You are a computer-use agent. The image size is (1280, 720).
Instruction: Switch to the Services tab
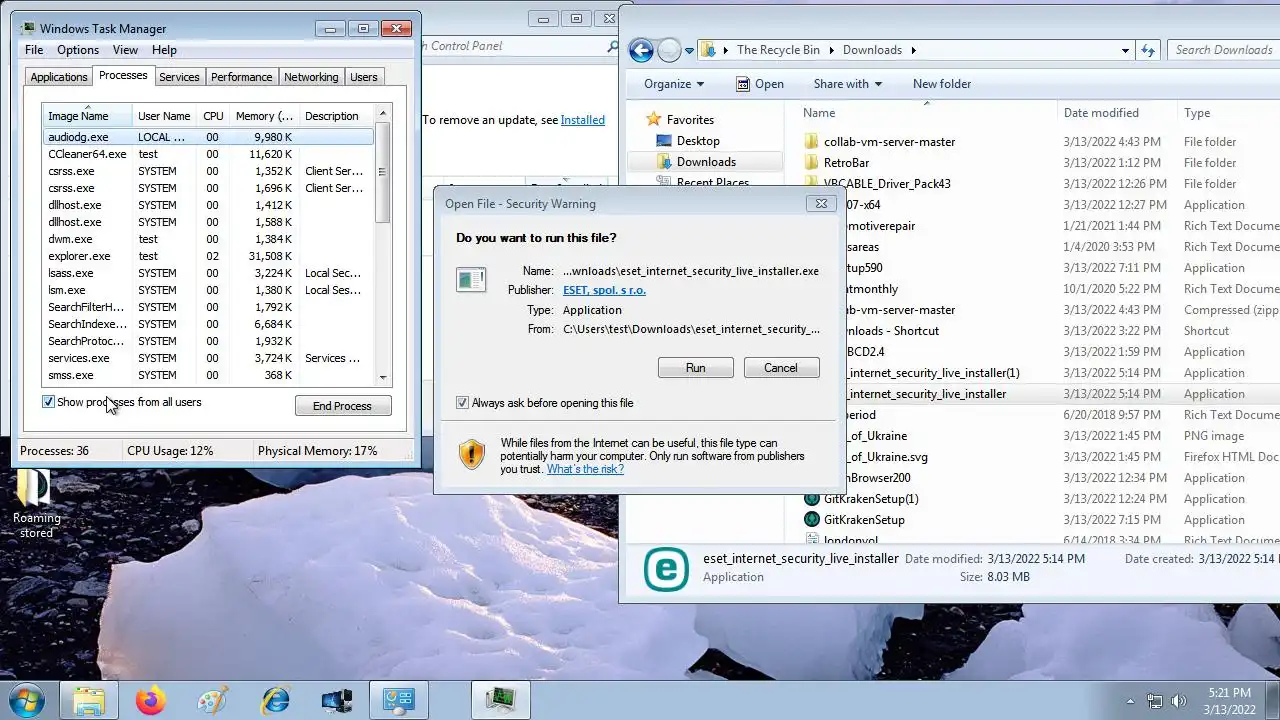pyautogui.click(x=179, y=77)
